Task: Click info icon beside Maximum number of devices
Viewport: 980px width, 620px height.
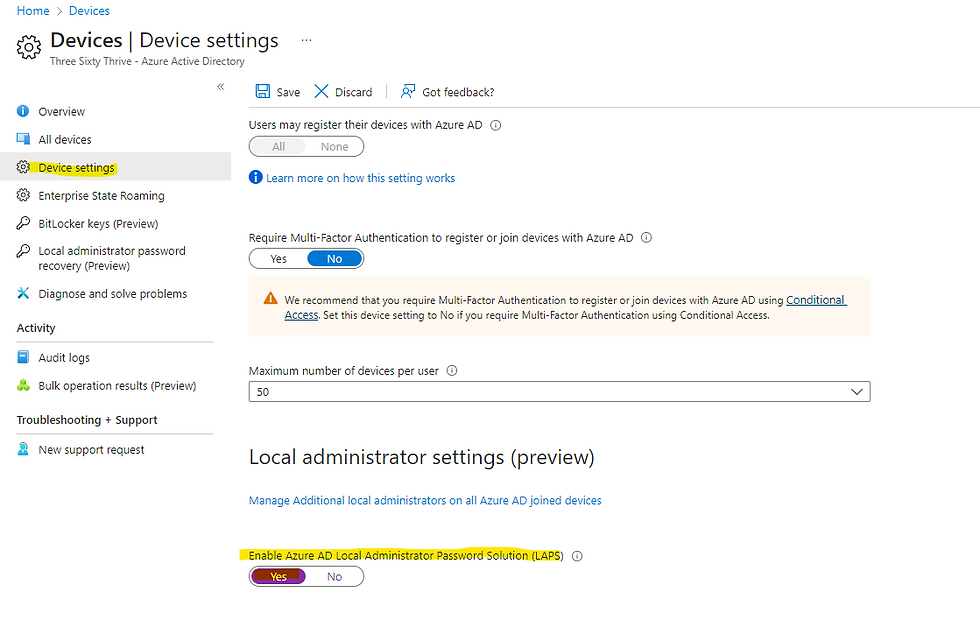Action: coord(452,371)
